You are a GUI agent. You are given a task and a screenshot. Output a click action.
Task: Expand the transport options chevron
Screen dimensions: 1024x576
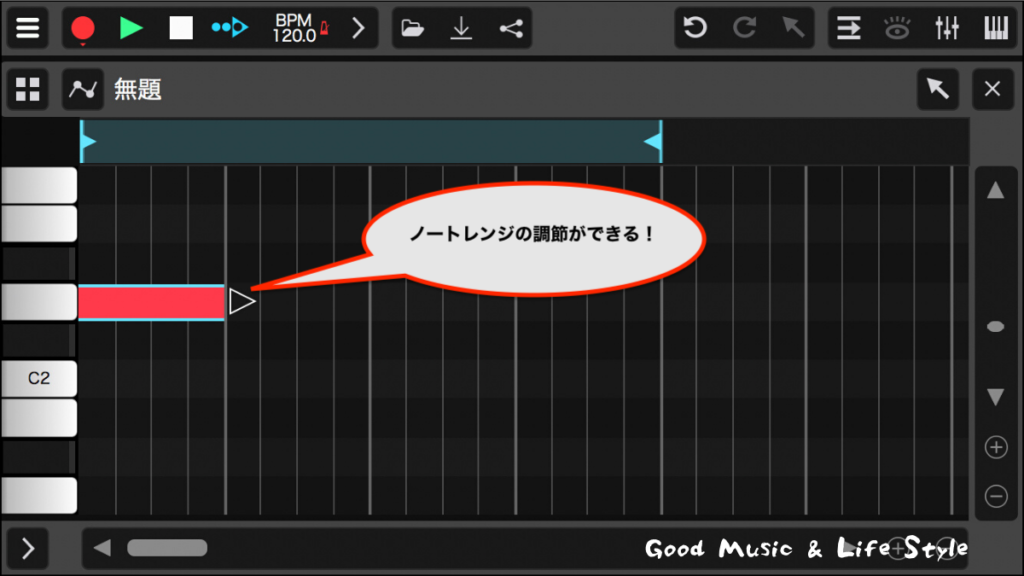358,28
